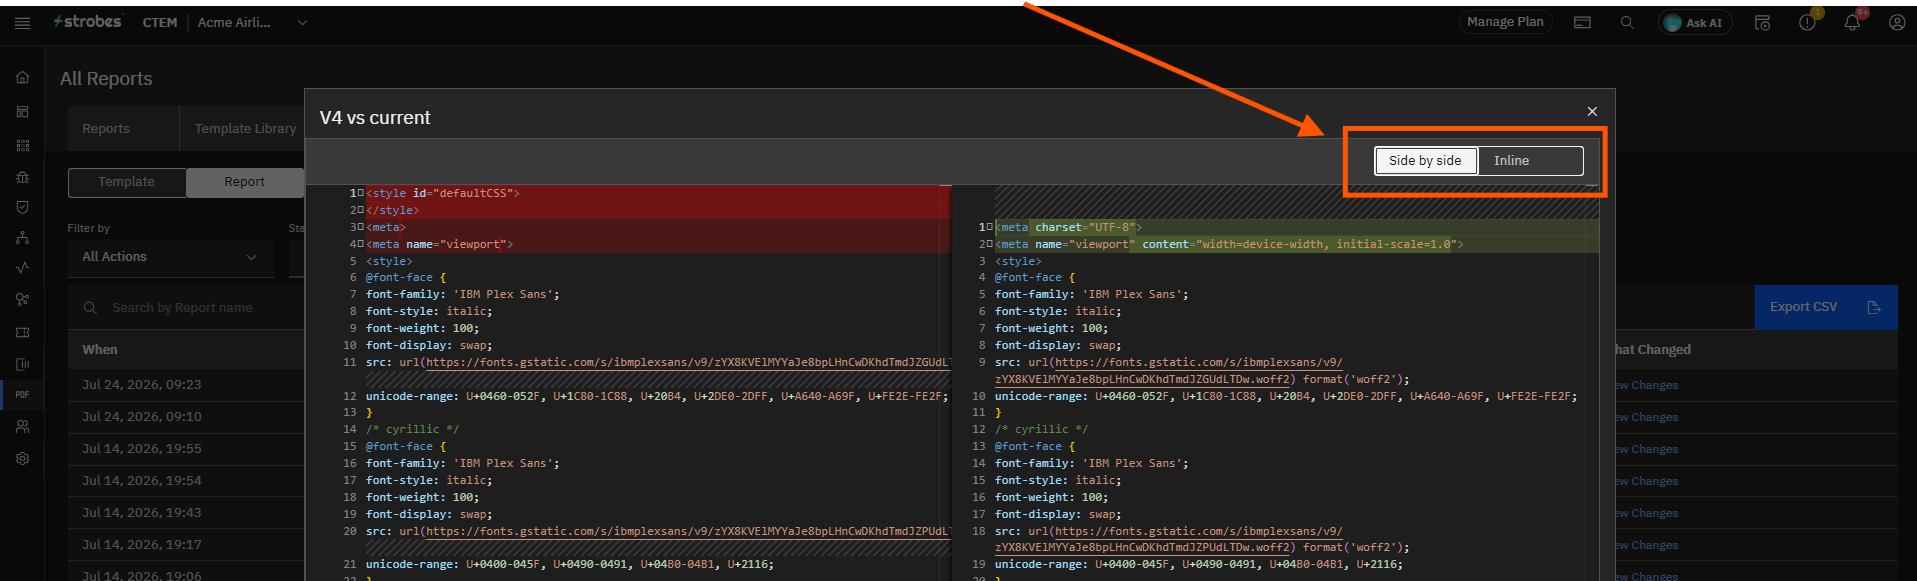View Changes for Jul 14, 2026, 19:55 row

point(1647,449)
